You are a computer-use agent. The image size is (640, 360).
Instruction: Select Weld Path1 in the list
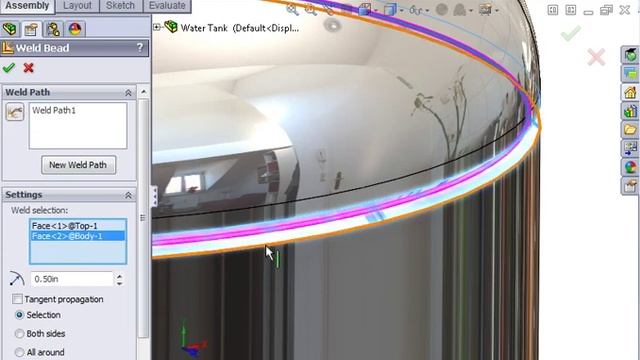(54, 111)
